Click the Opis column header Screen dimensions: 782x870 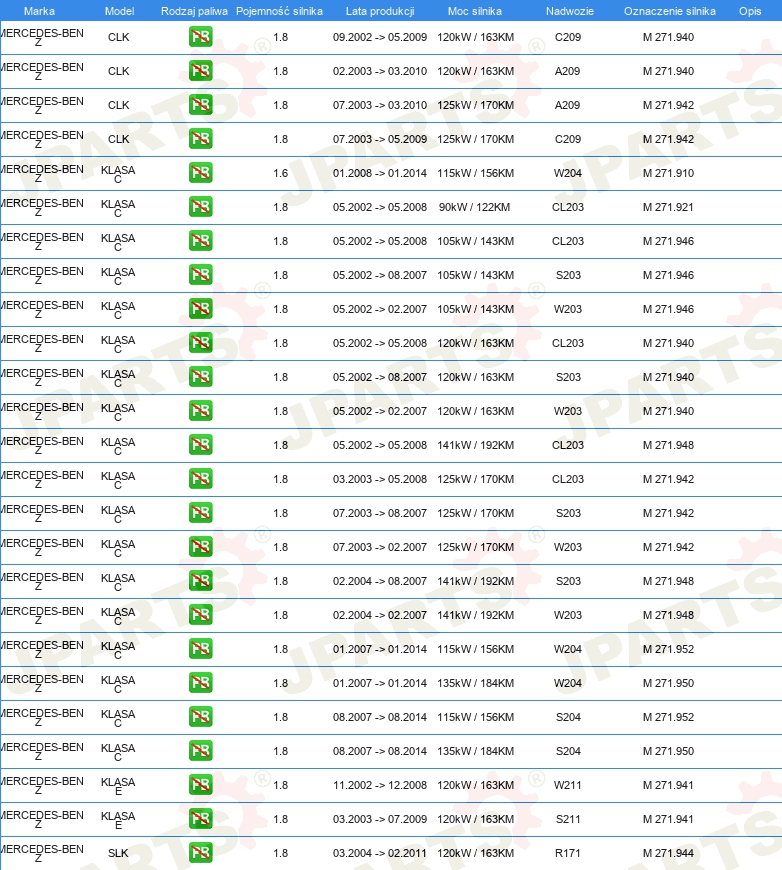[x=750, y=11]
